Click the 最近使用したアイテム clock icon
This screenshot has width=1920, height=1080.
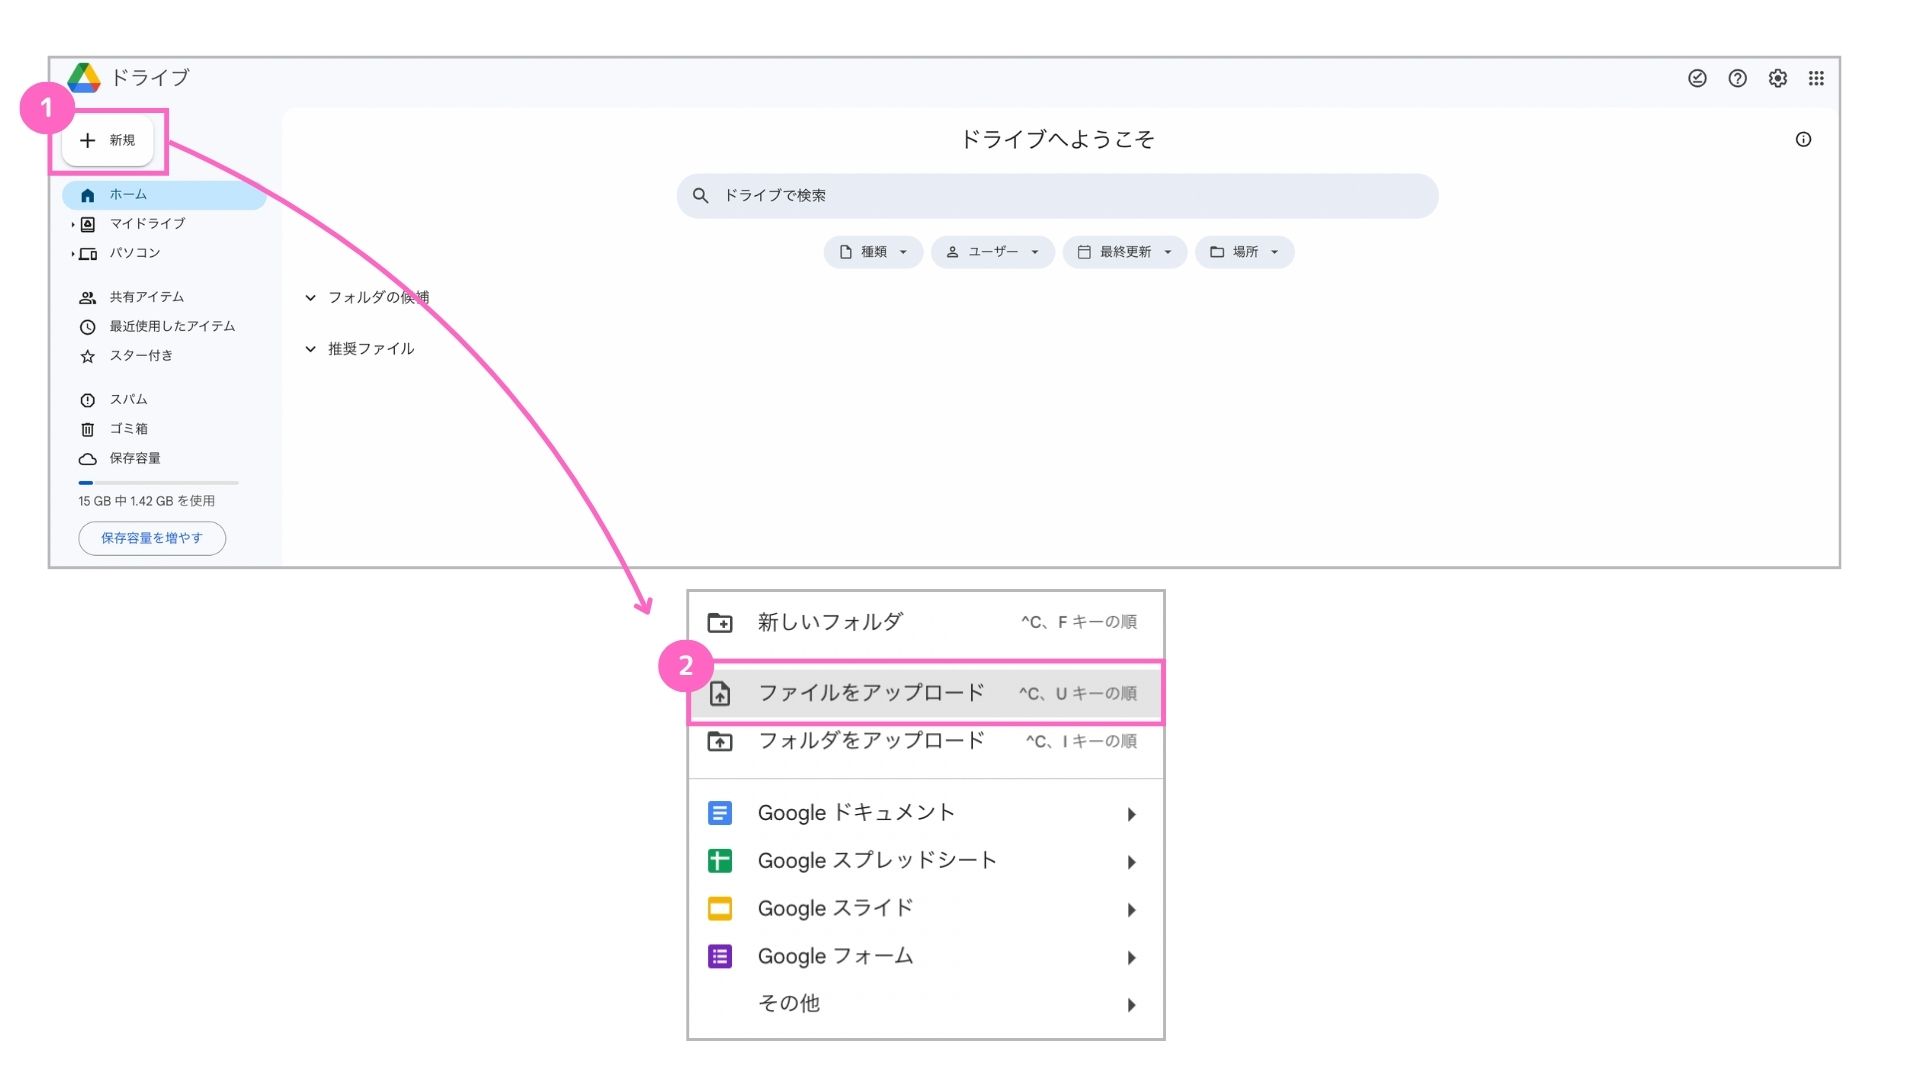pyautogui.click(x=88, y=328)
